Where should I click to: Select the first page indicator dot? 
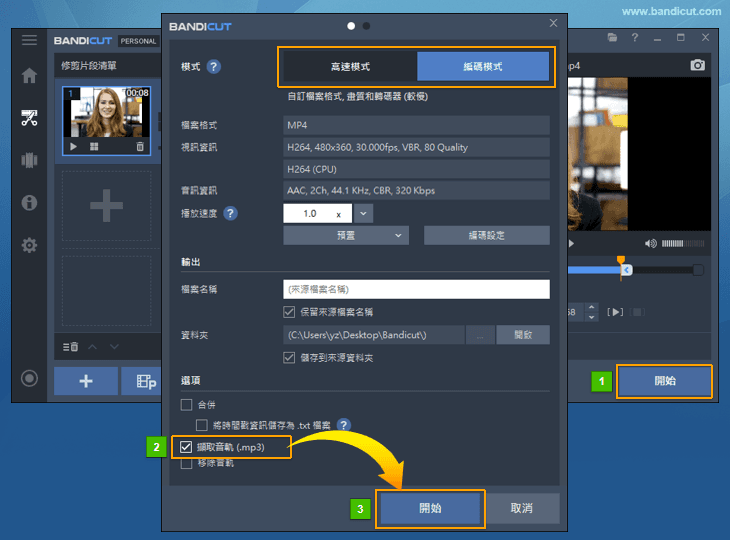coord(351,26)
